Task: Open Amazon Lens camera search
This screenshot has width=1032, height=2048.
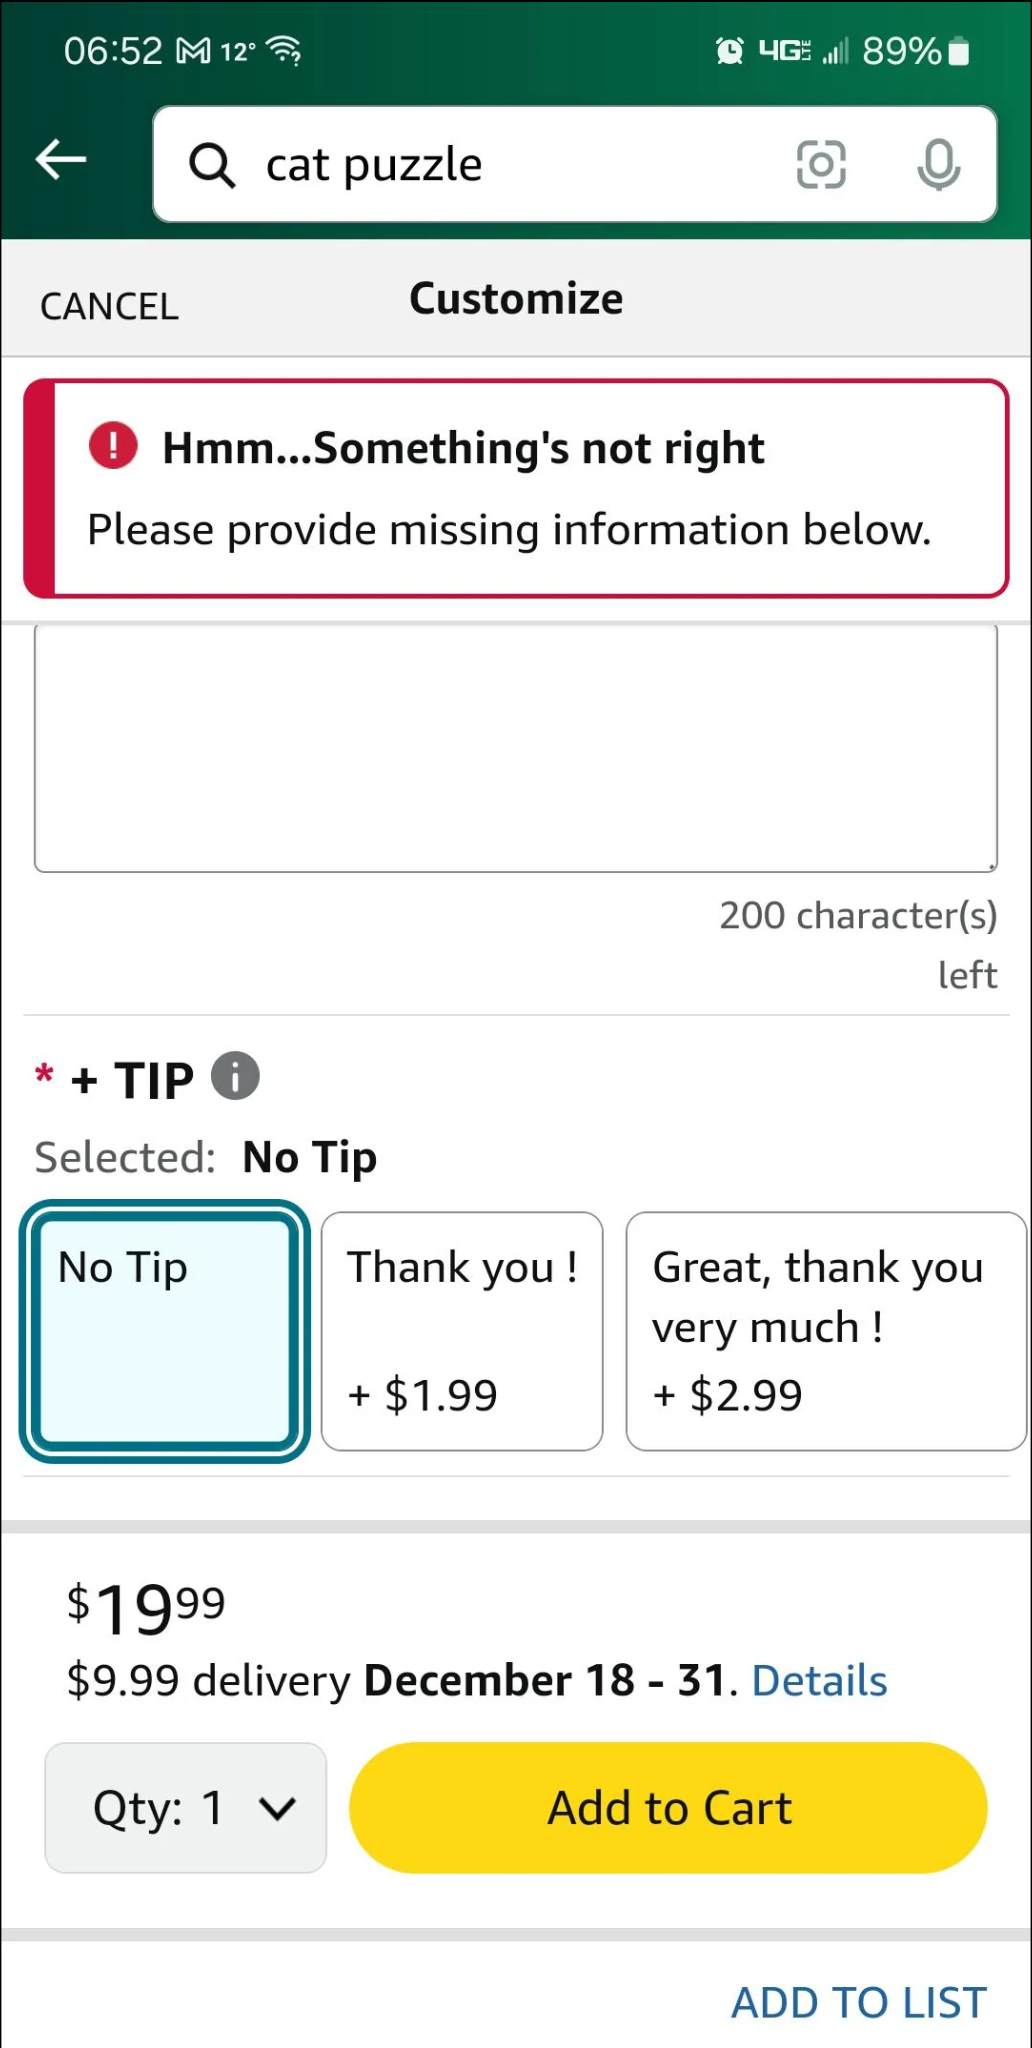Action: pyautogui.click(x=821, y=163)
